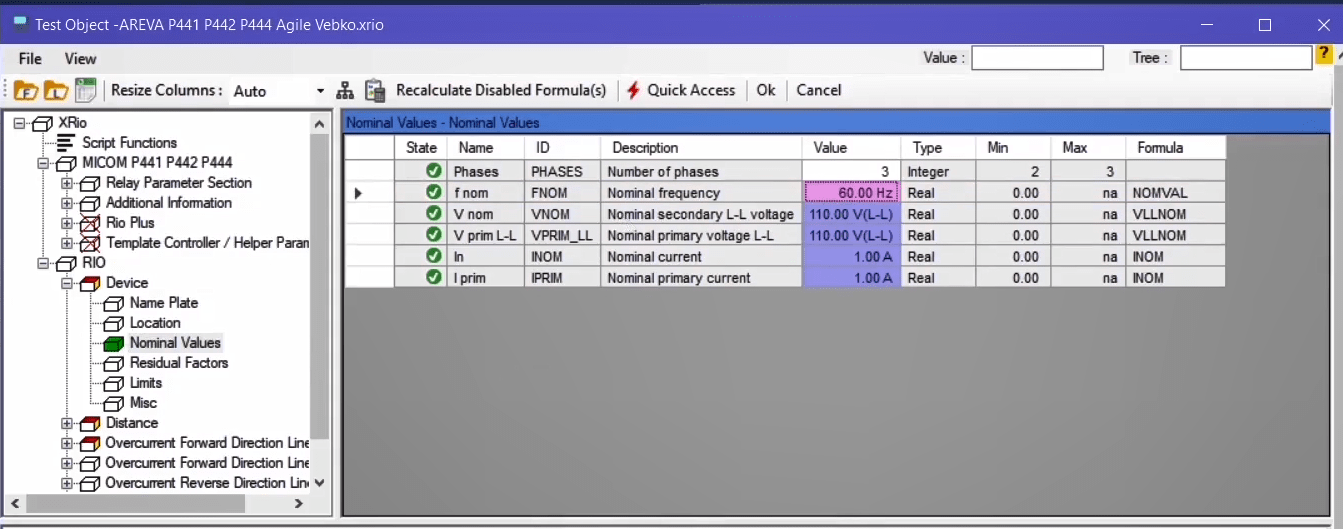1343x529 pixels.
Task: Open the View menu
Action: coord(81,59)
